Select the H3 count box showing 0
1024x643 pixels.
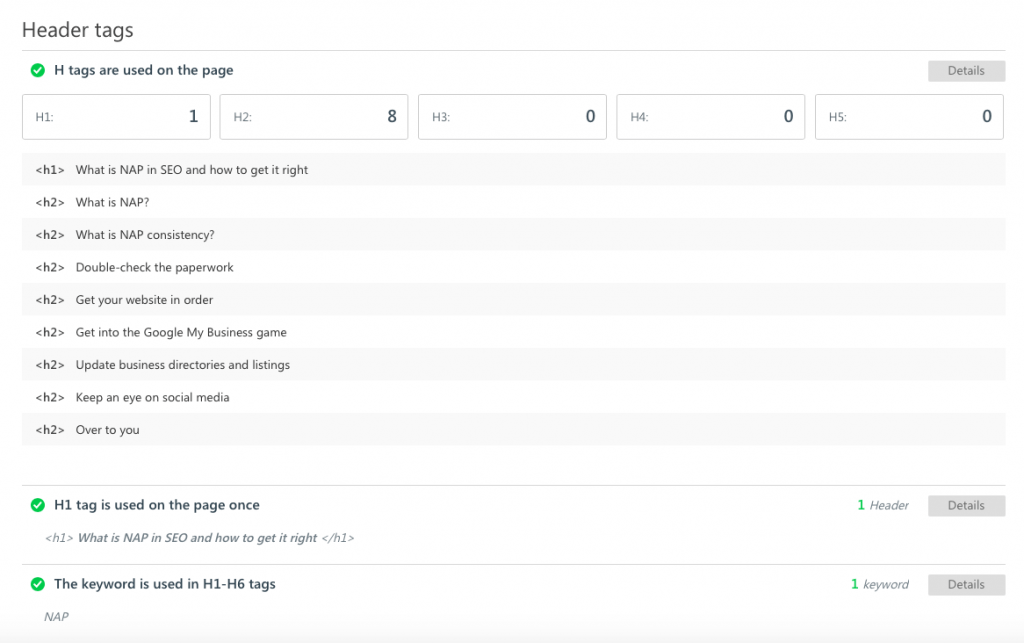pyautogui.click(x=512, y=117)
